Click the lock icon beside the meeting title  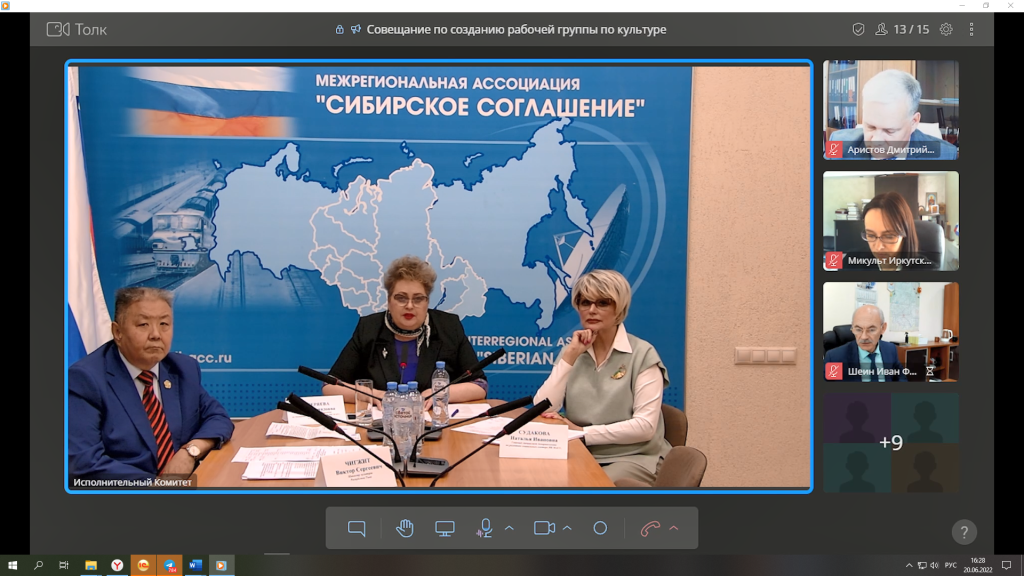(340, 29)
